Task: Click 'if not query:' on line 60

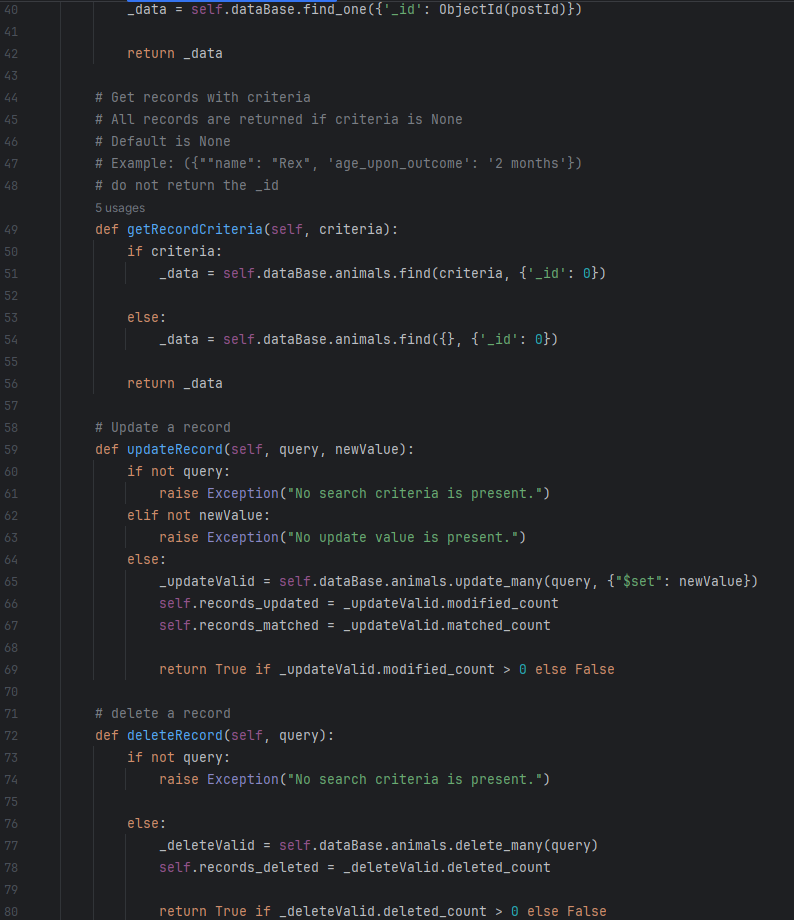Action: tap(179, 471)
